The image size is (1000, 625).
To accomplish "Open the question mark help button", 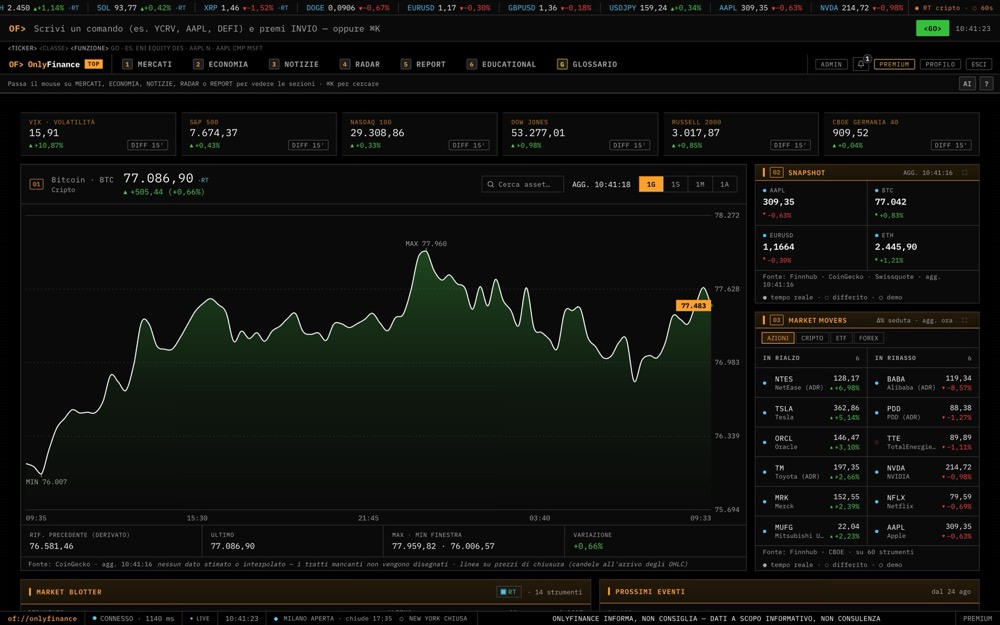I will coord(986,84).
